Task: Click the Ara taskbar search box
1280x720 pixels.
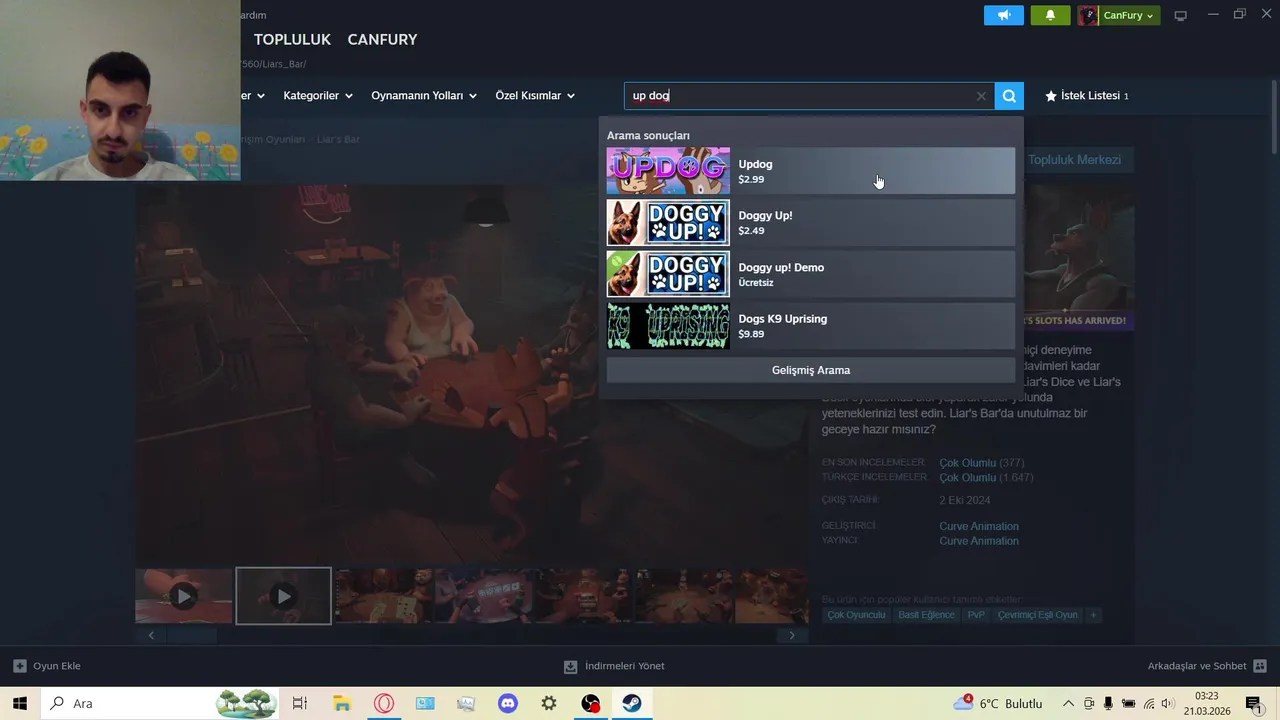Action: 160,703
